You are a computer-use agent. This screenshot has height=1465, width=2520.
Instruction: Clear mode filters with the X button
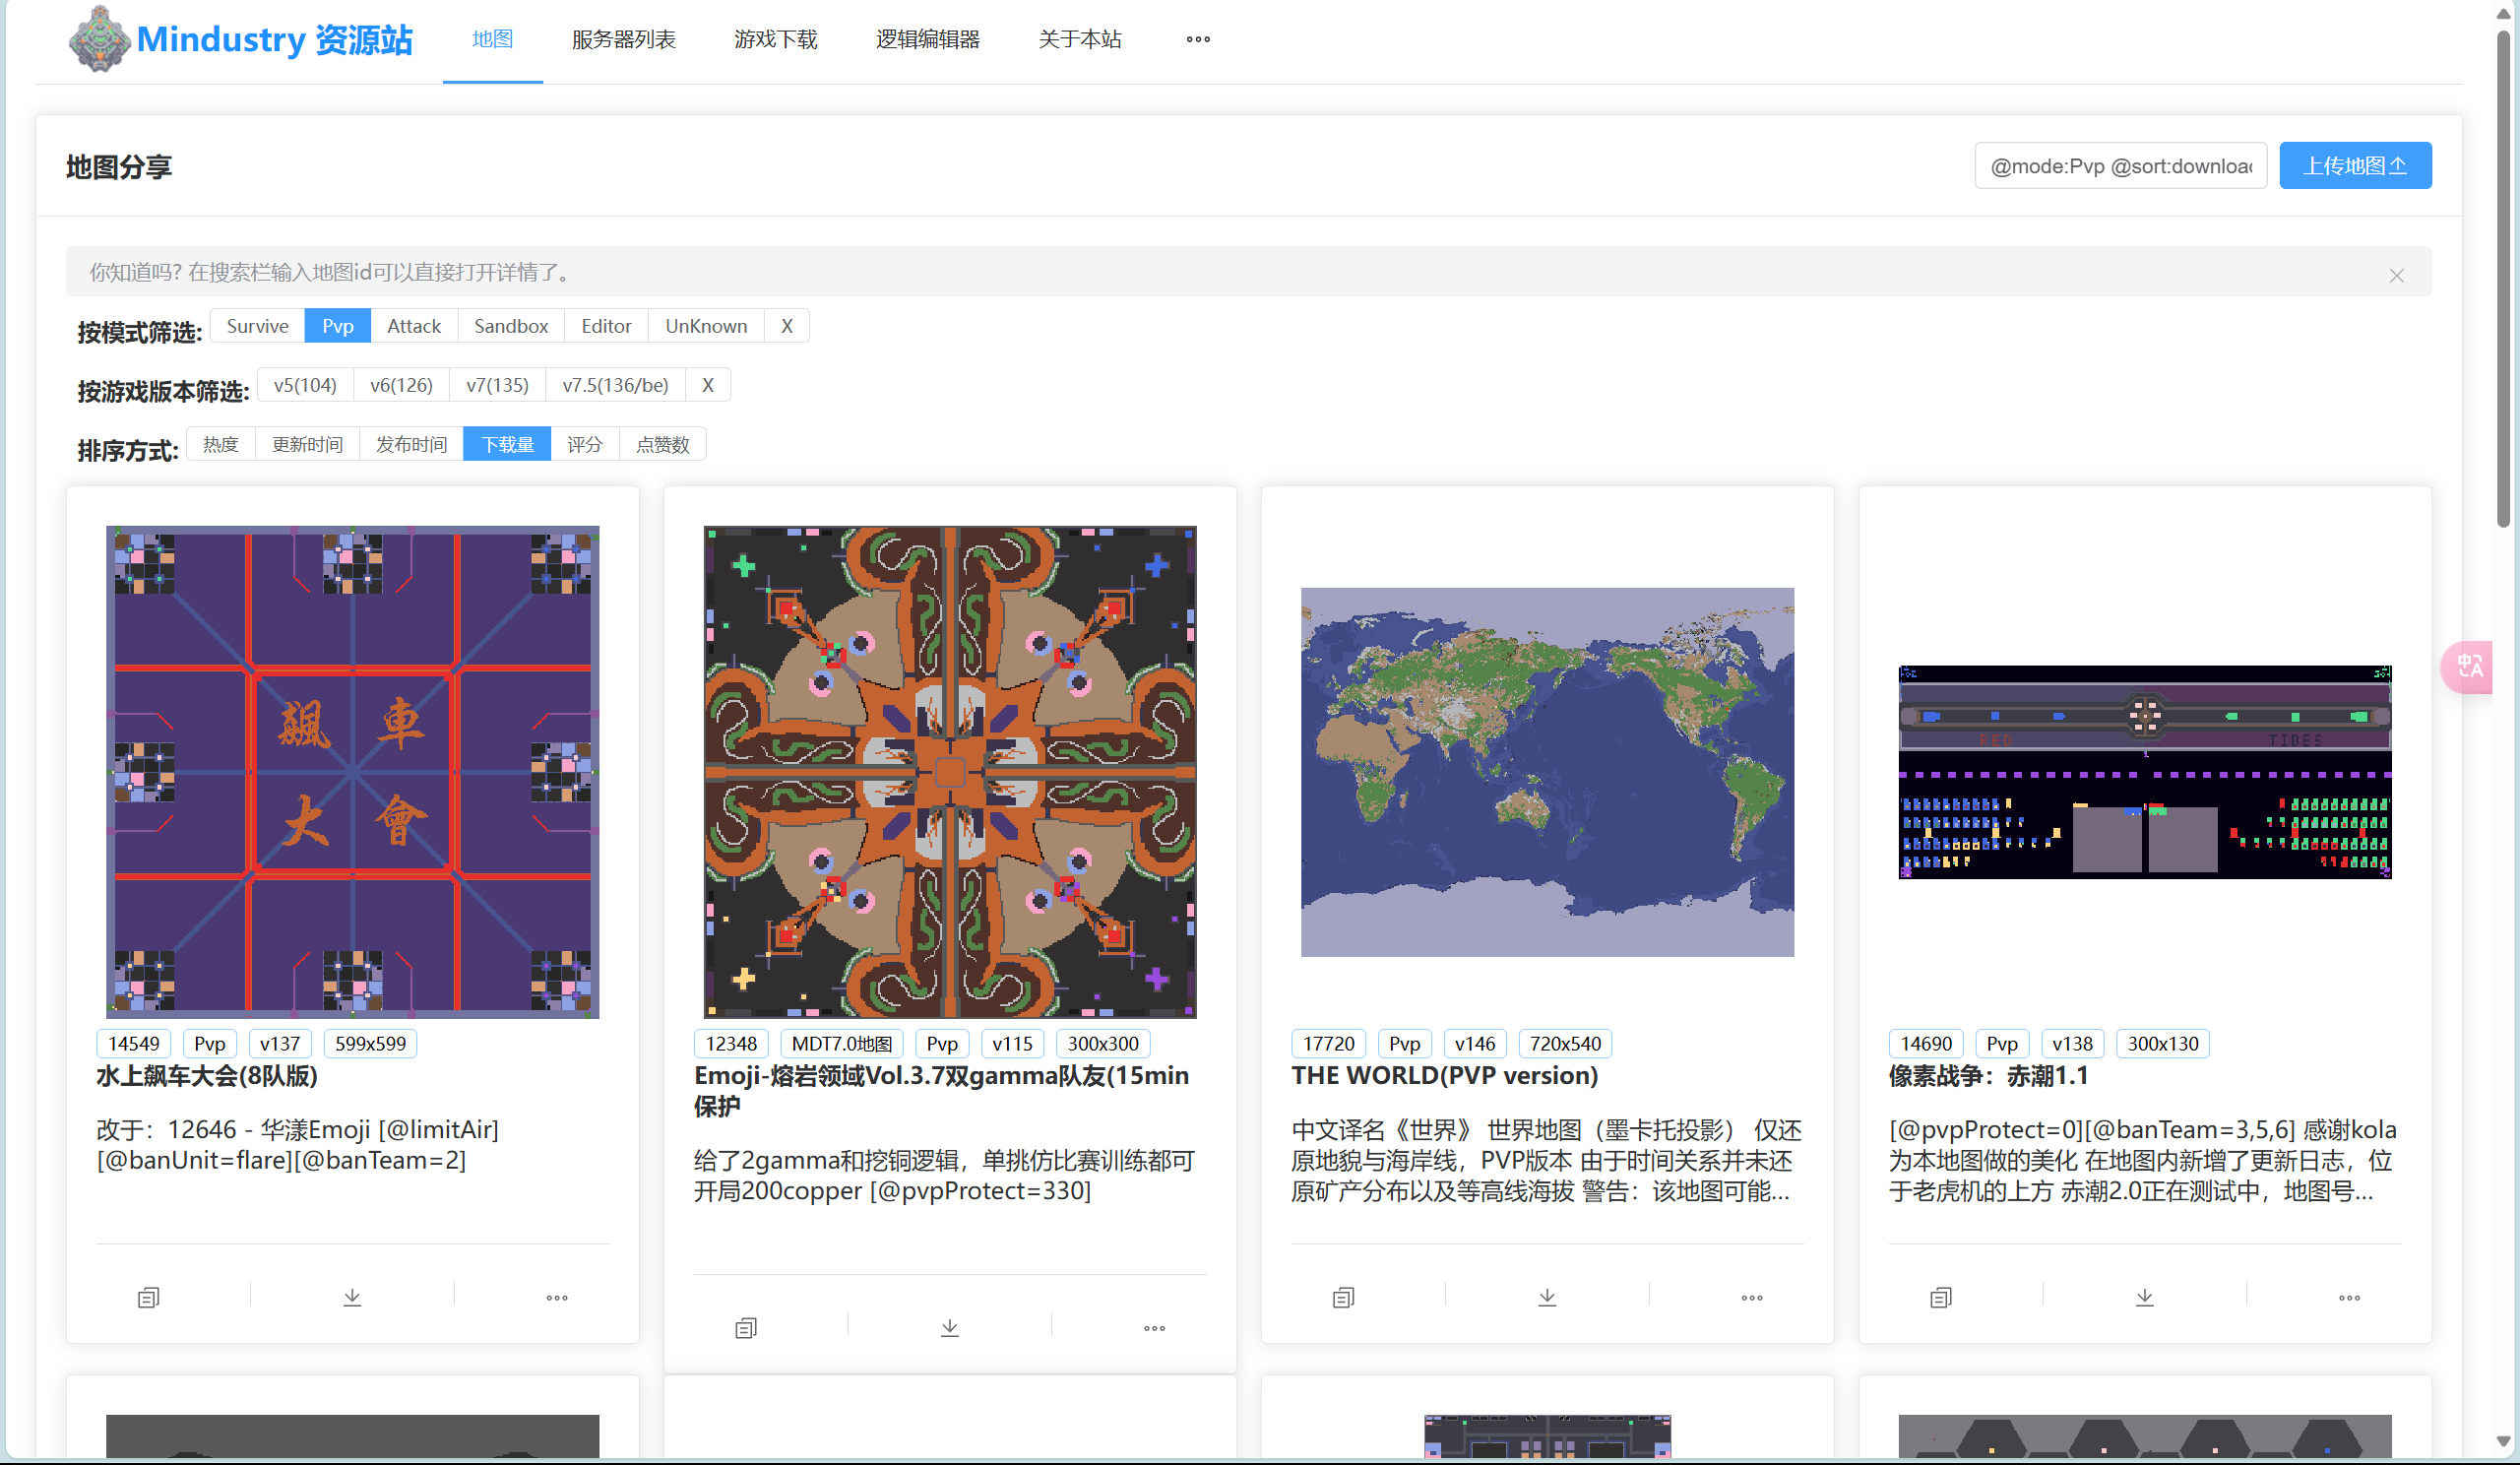coord(786,325)
